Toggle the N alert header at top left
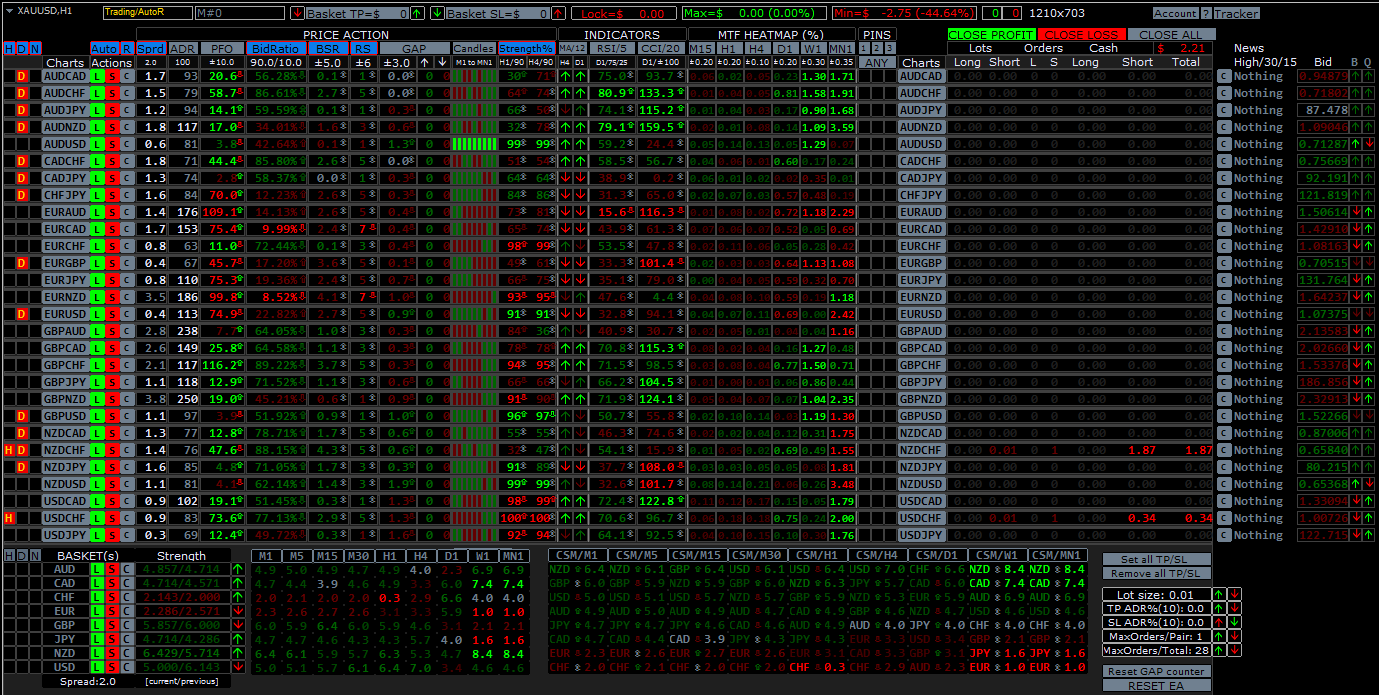 35,48
